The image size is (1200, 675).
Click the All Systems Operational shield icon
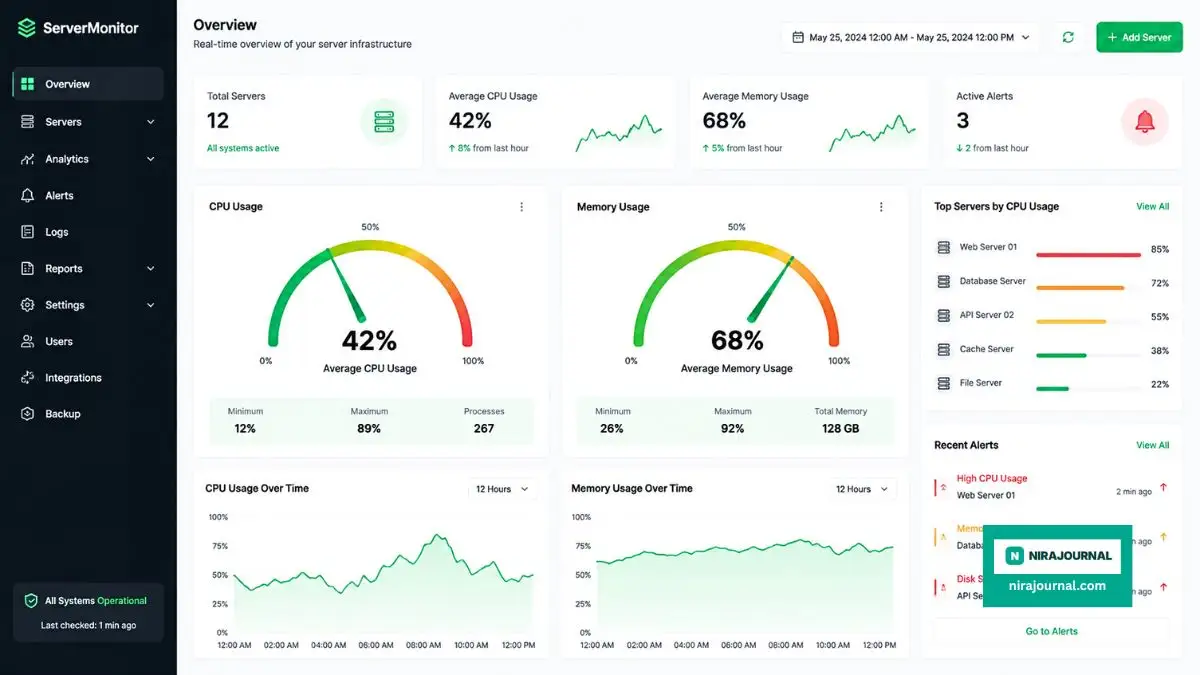[31, 601]
